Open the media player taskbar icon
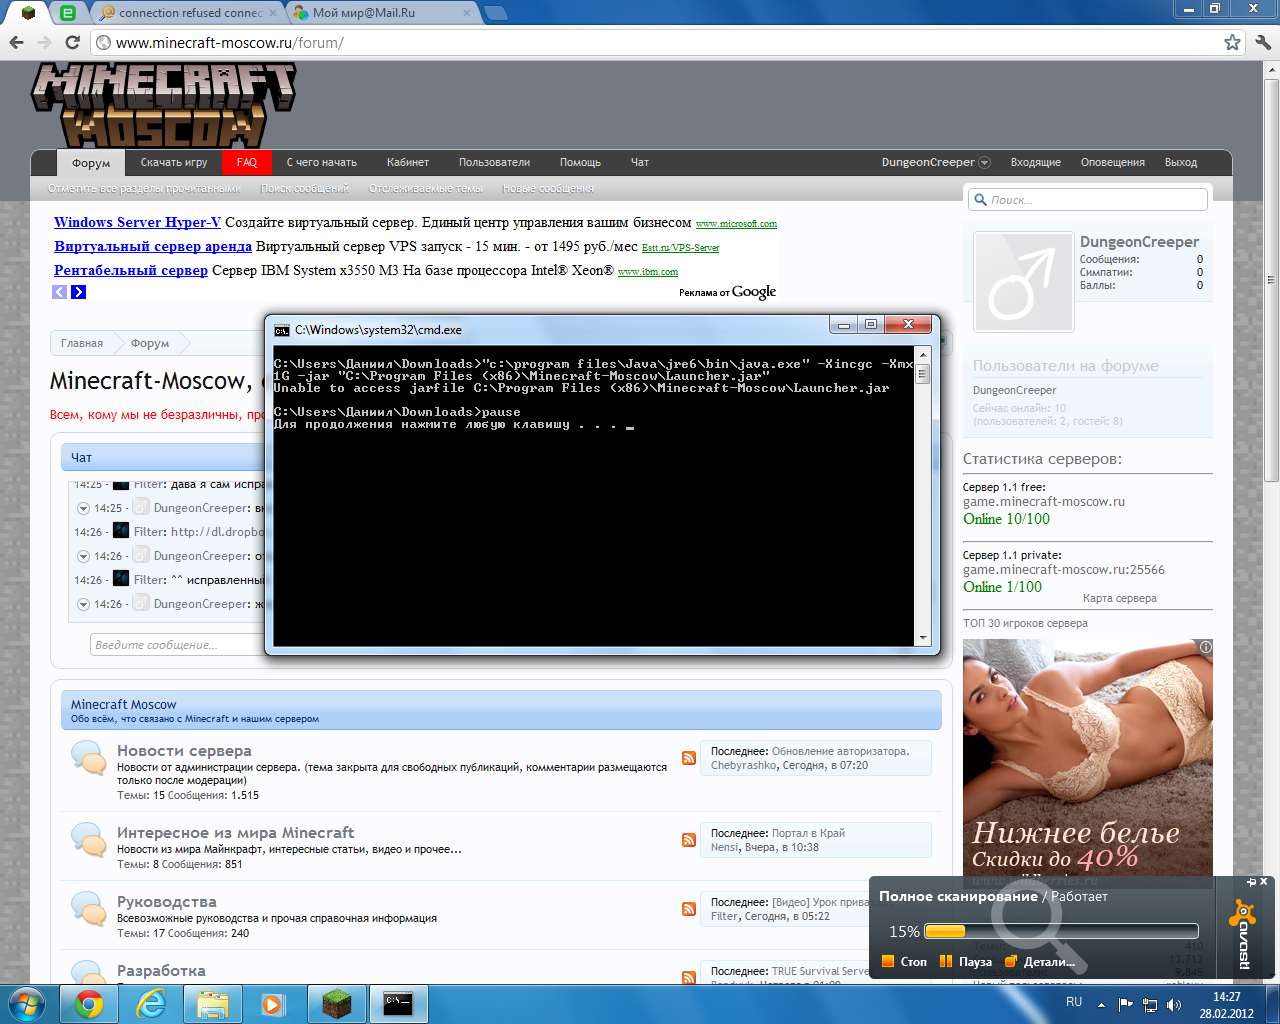This screenshot has height=1024, width=1280. 273,1003
